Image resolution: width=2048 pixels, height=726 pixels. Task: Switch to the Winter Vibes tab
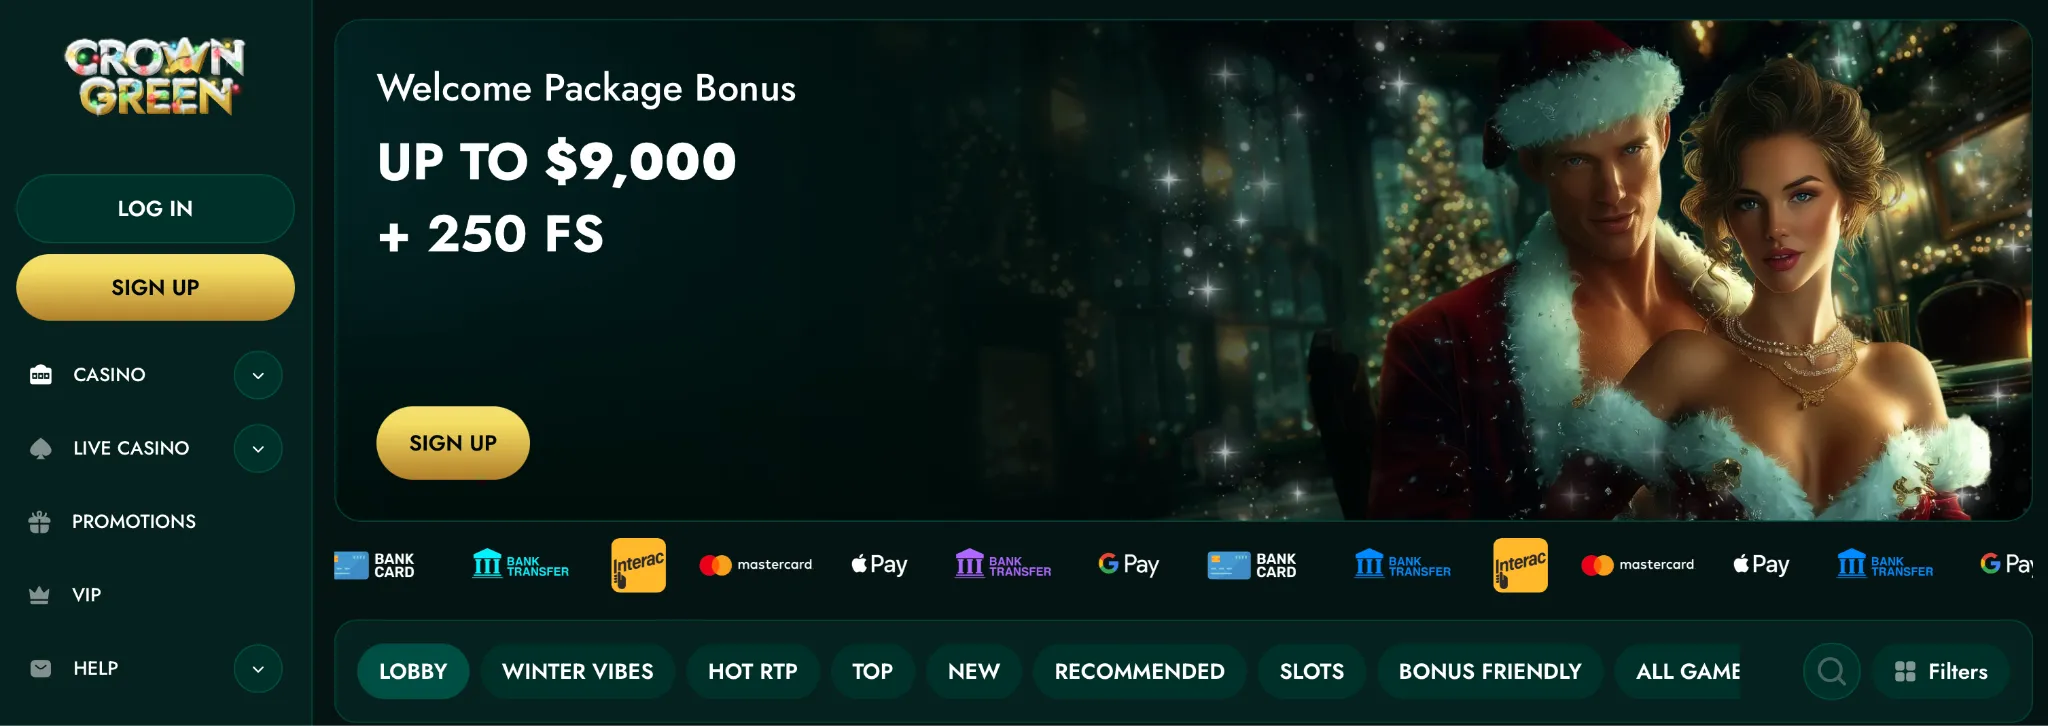click(578, 671)
